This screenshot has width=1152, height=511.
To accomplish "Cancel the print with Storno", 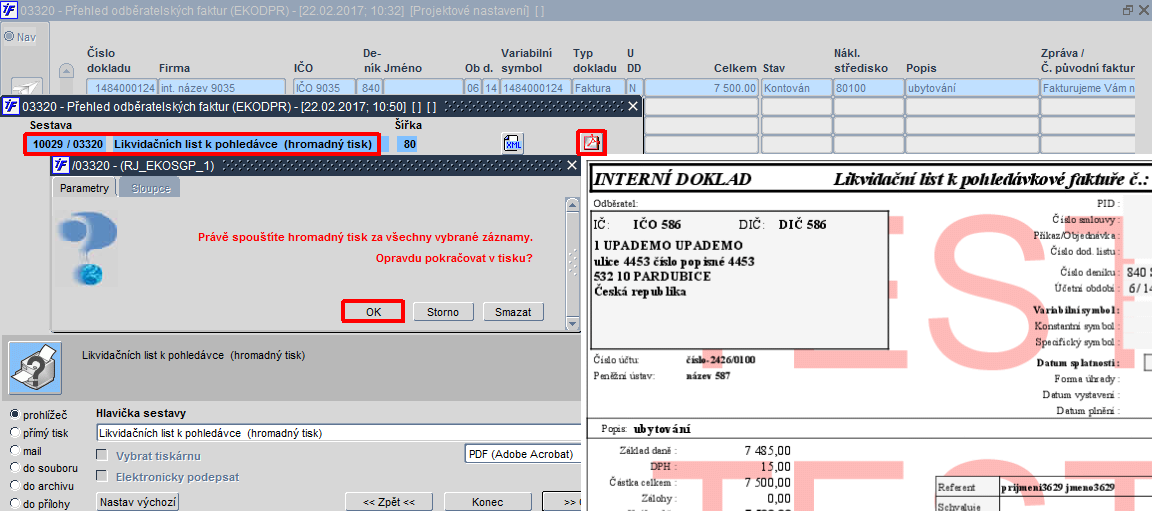I will (442, 311).
